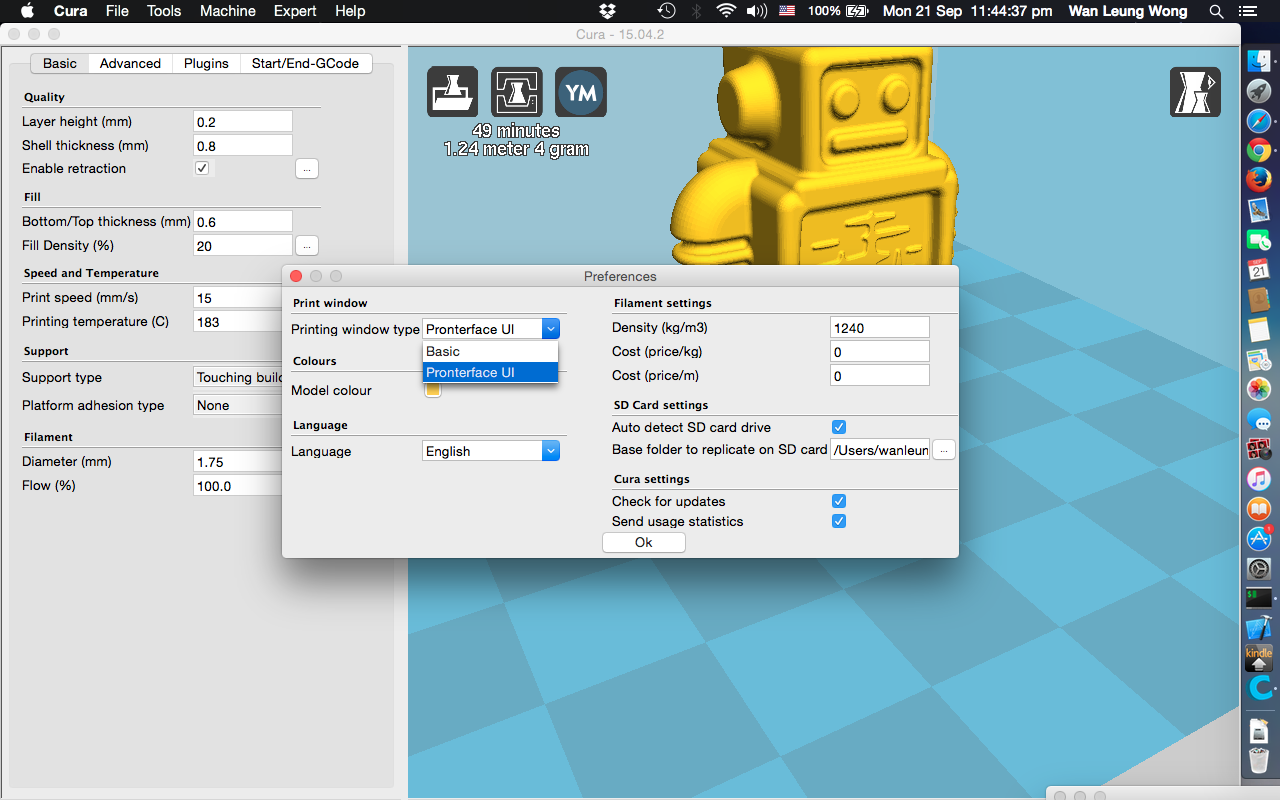Open the Expert menu
This screenshot has height=800, width=1280.
pos(295,11)
